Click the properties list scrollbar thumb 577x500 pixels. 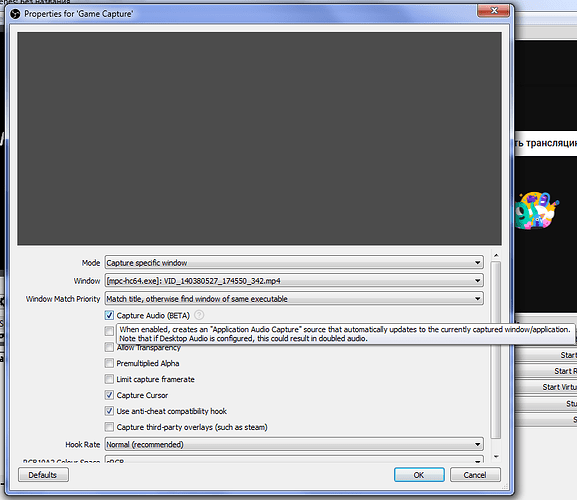click(496, 350)
